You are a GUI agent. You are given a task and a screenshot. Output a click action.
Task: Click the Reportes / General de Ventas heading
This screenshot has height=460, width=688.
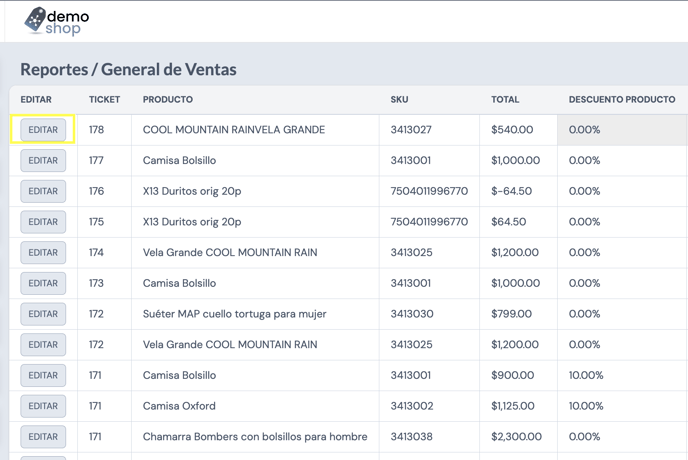(128, 69)
